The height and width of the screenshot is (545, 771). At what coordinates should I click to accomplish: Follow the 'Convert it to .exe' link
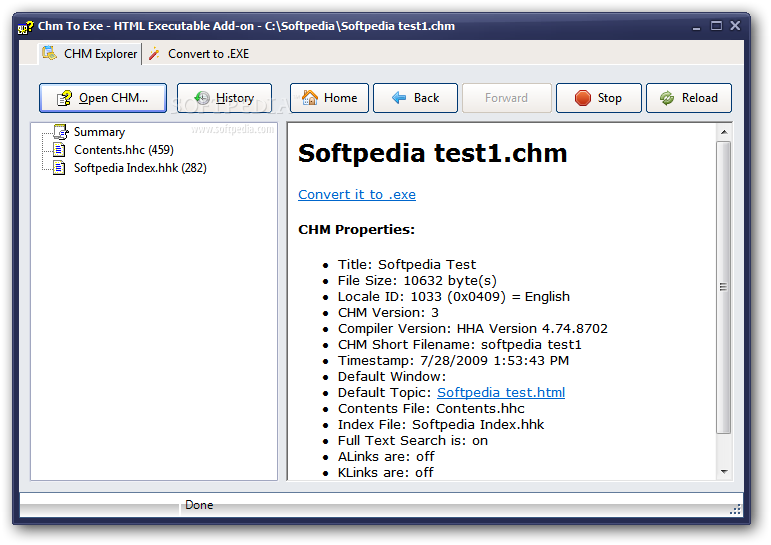[357, 194]
